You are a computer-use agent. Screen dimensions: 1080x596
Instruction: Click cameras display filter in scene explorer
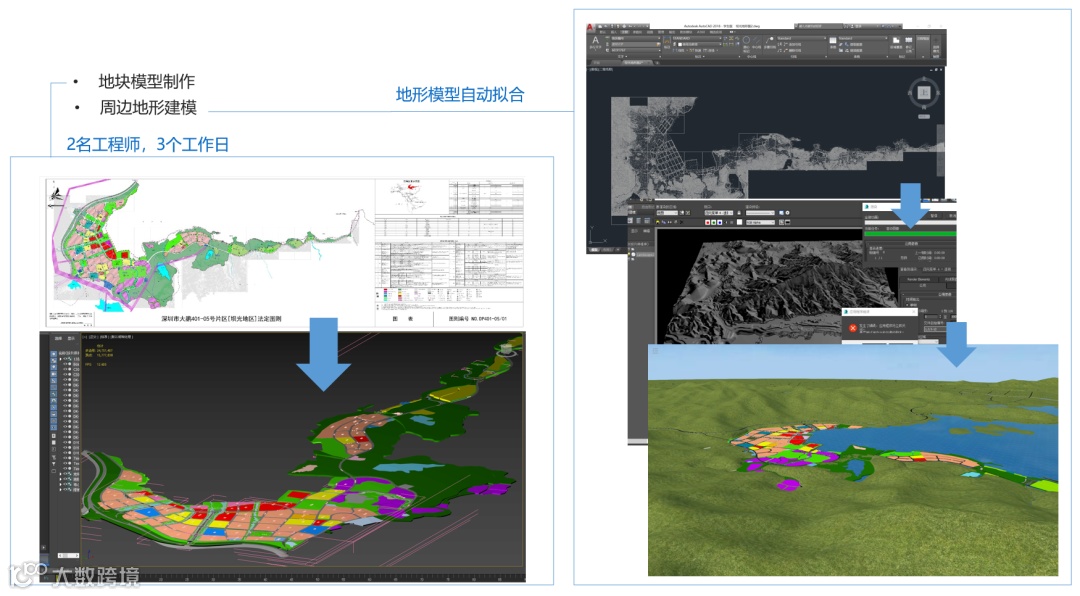coord(54,374)
